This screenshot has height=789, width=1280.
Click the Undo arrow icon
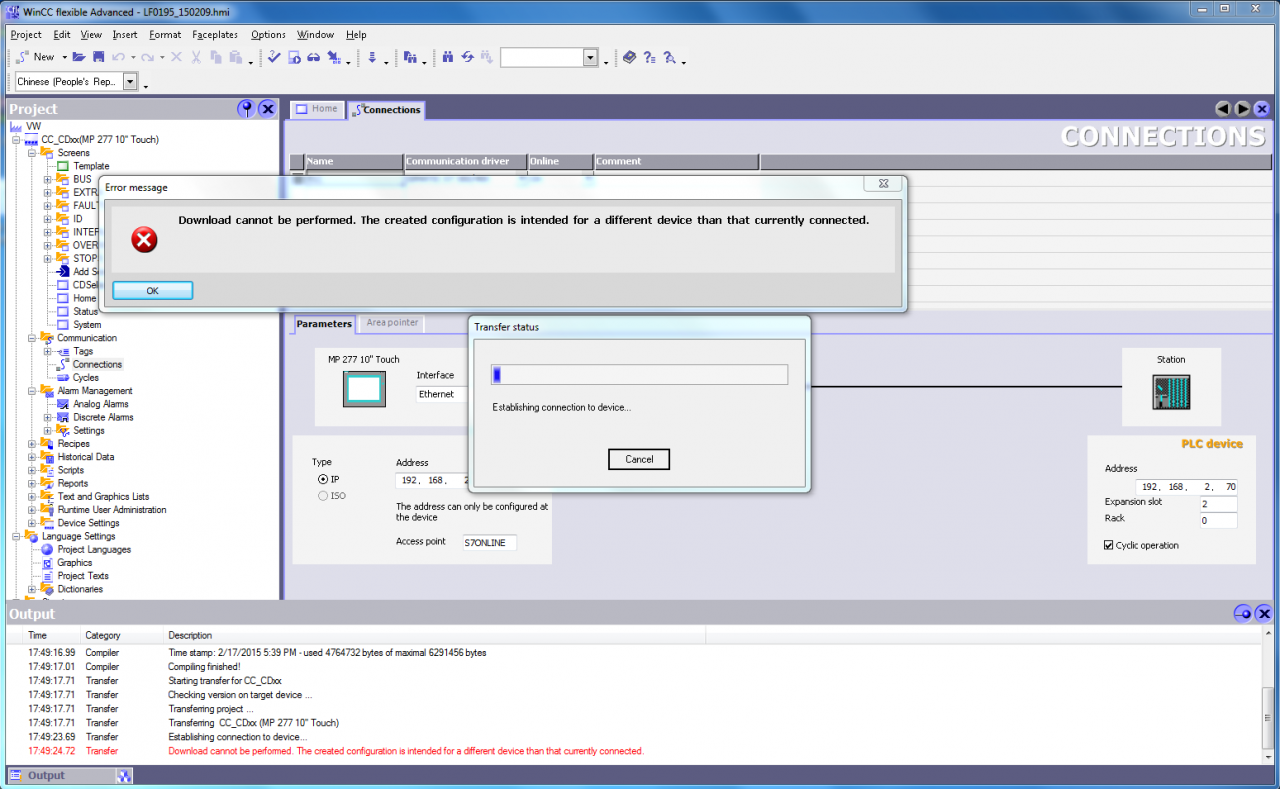[118, 57]
